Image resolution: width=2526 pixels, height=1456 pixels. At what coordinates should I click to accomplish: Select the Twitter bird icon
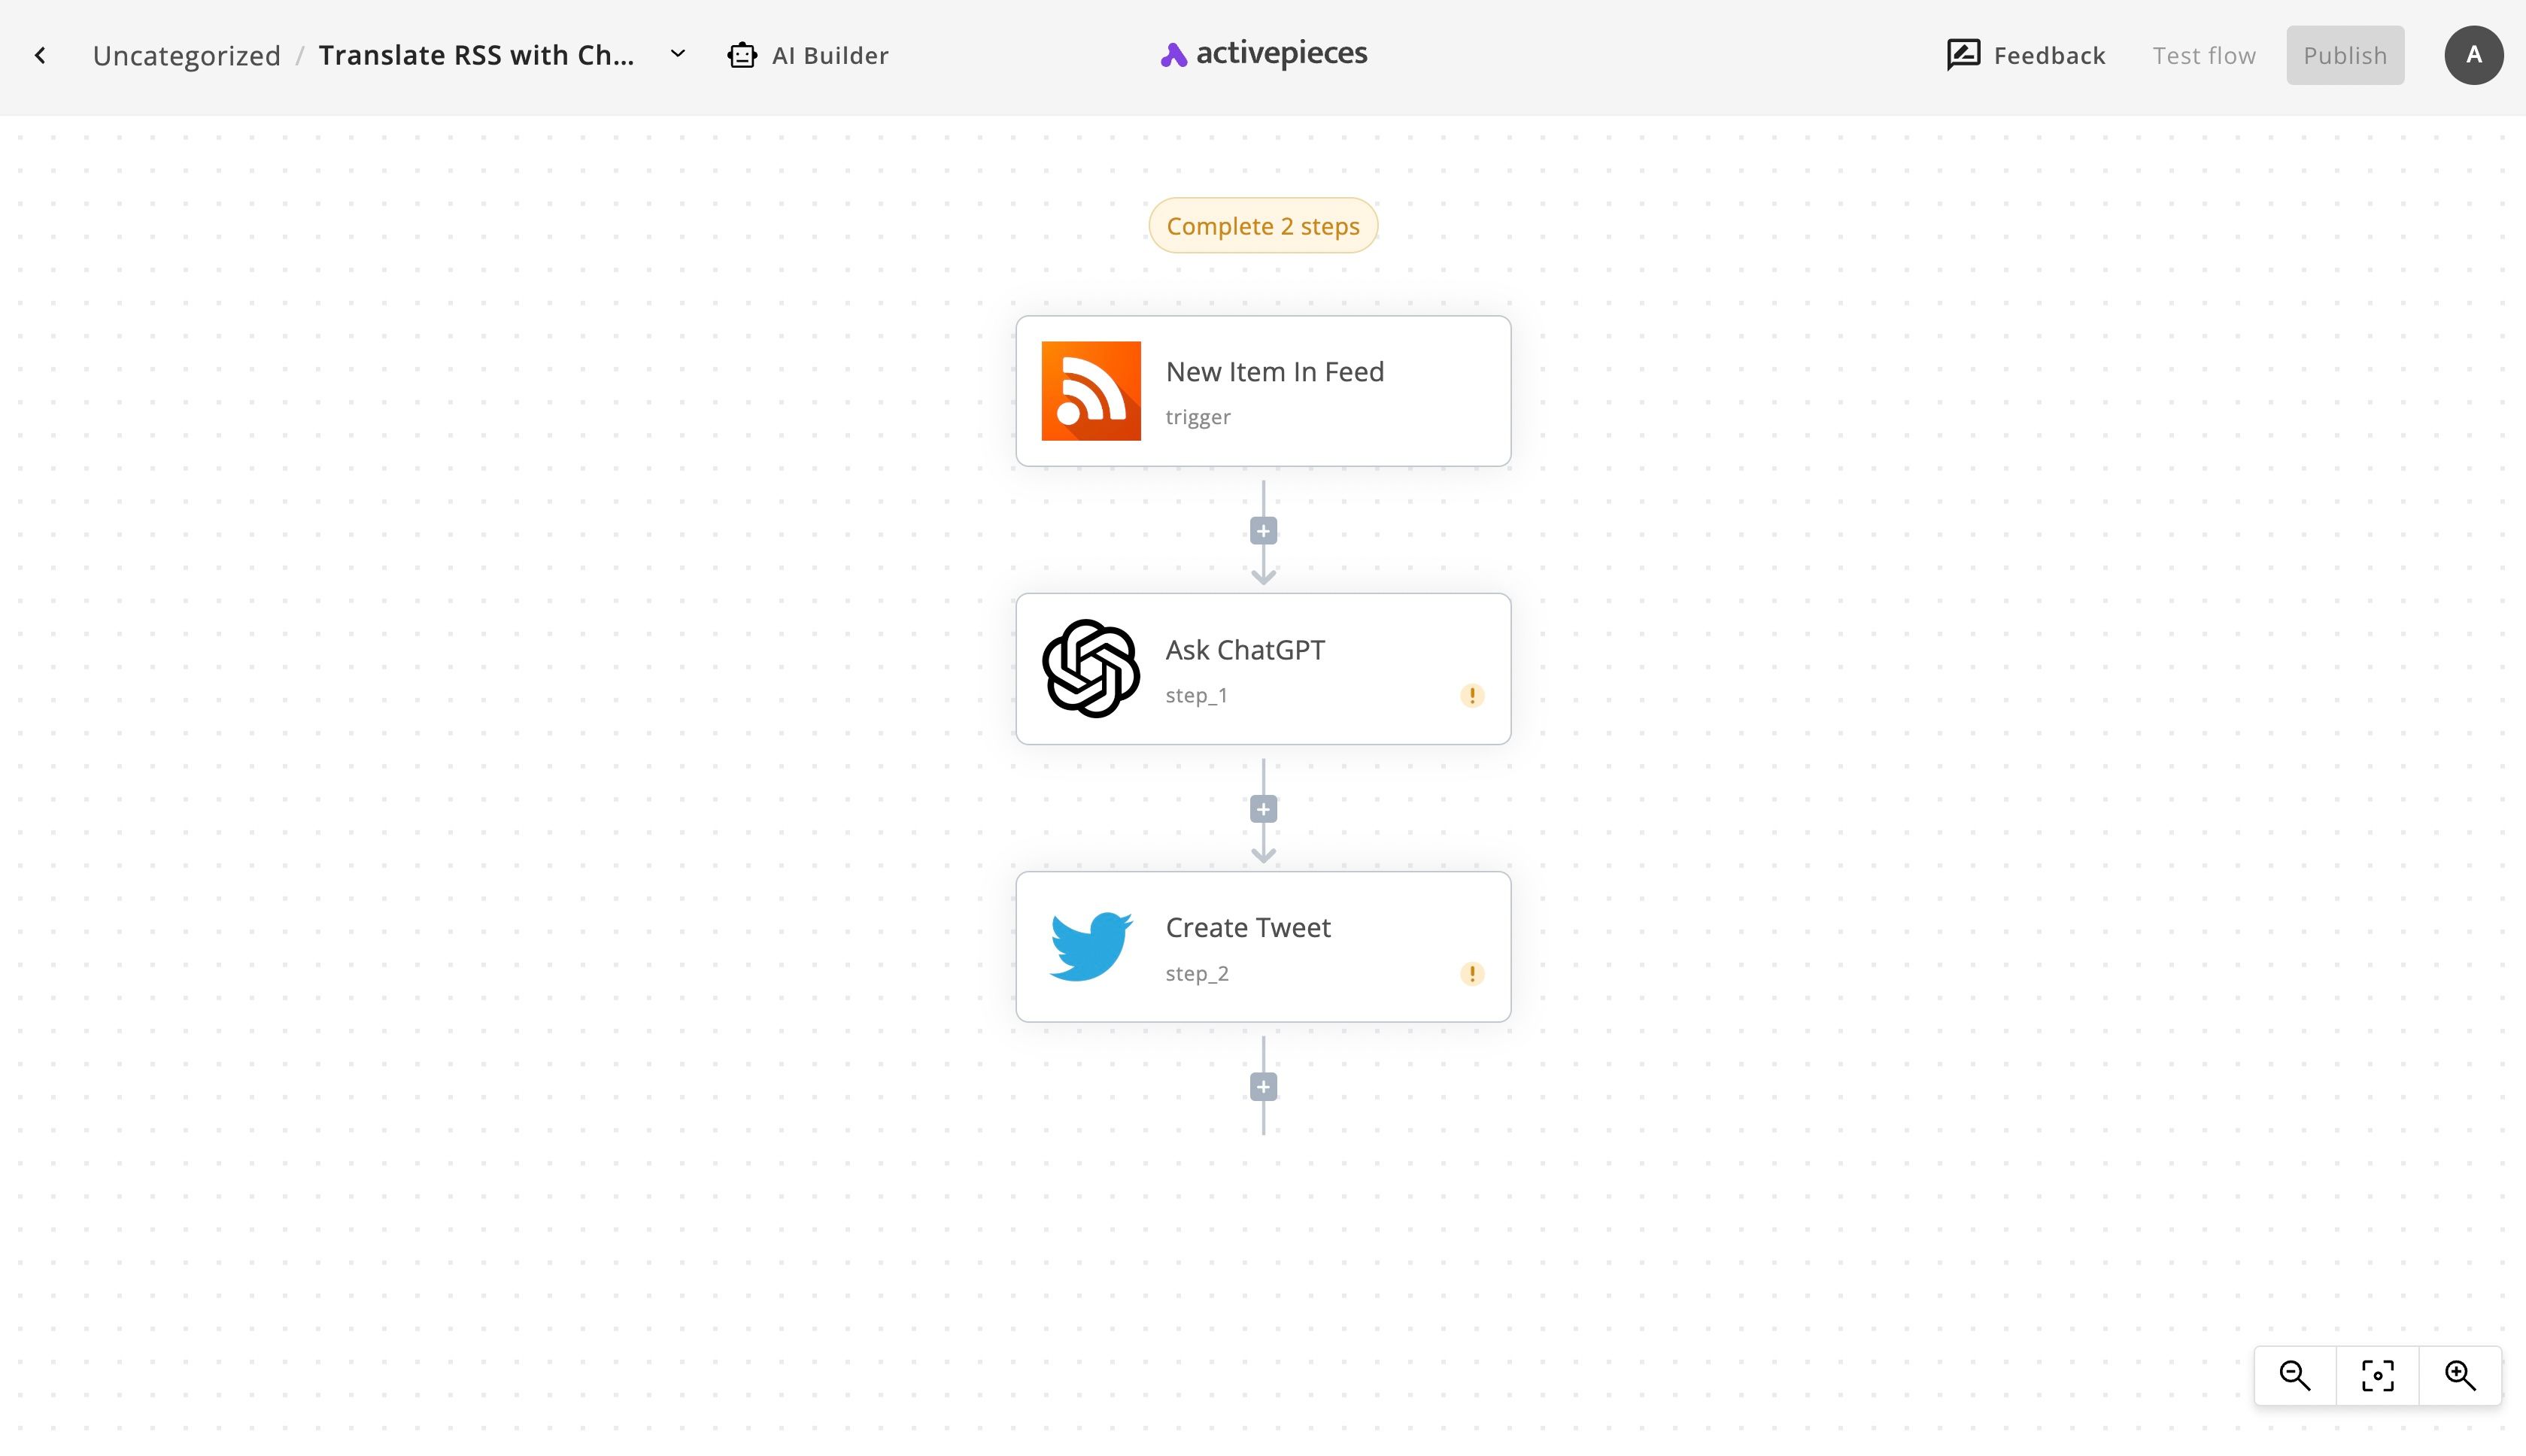pos(1091,947)
